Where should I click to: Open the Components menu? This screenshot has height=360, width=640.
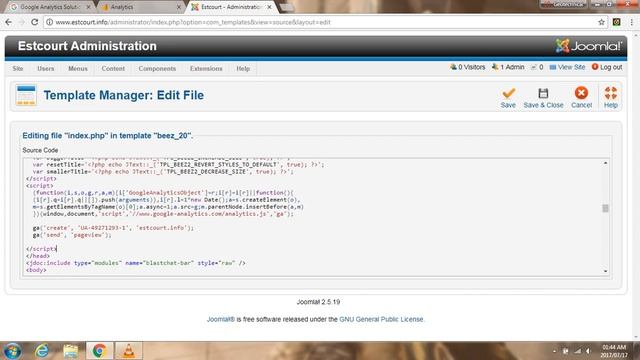click(157, 69)
